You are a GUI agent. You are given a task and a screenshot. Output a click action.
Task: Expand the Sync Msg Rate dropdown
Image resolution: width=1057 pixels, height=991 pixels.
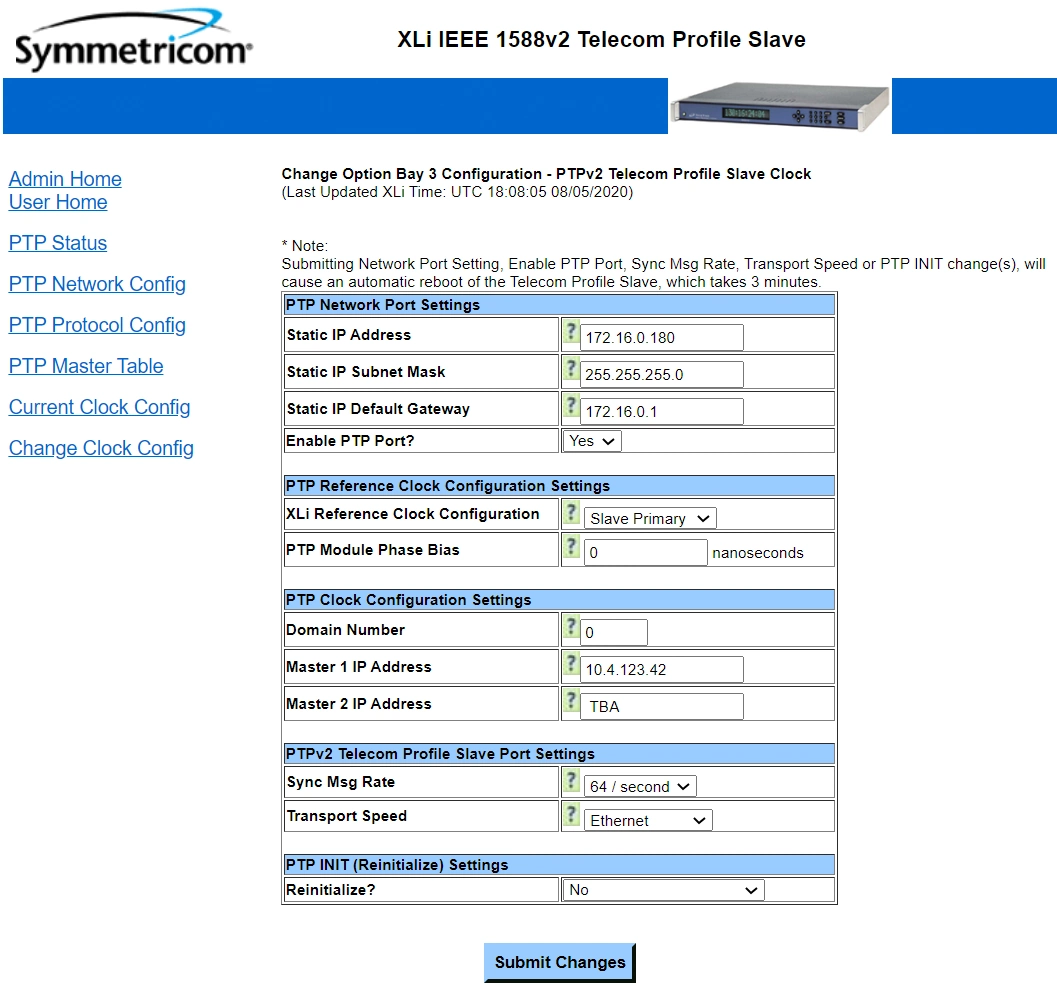pos(640,787)
